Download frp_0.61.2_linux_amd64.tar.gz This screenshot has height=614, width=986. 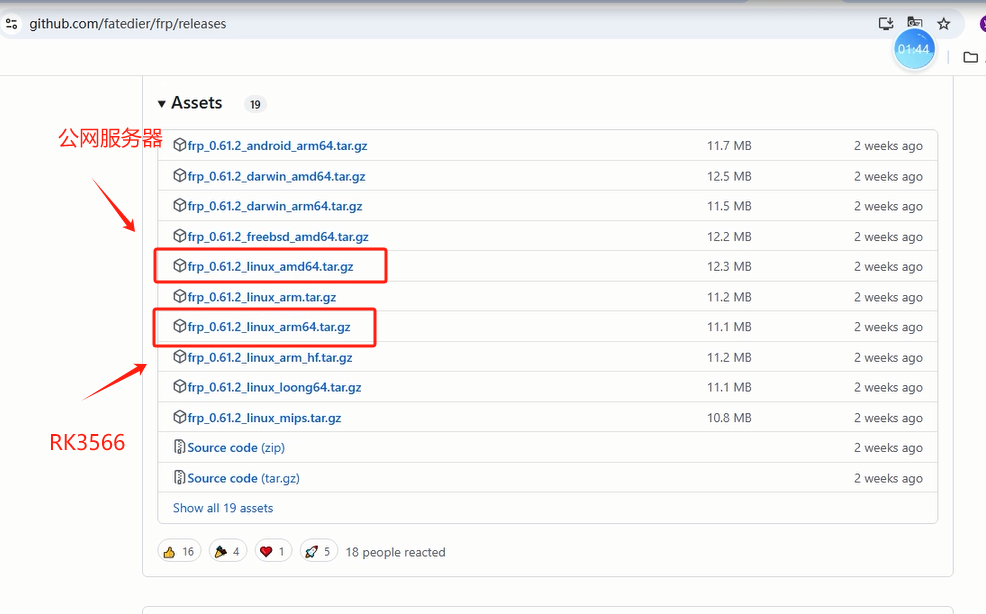coord(270,266)
